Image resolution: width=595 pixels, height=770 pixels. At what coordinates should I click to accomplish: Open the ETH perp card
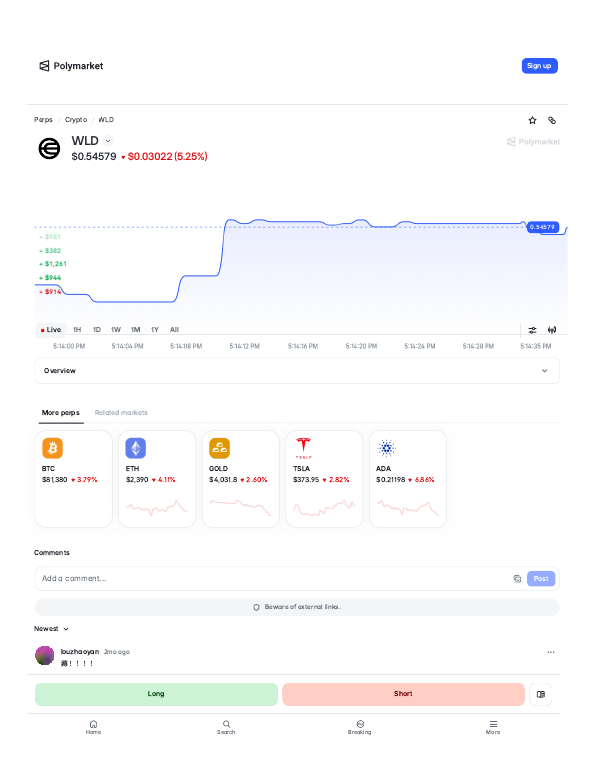point(157,479)
